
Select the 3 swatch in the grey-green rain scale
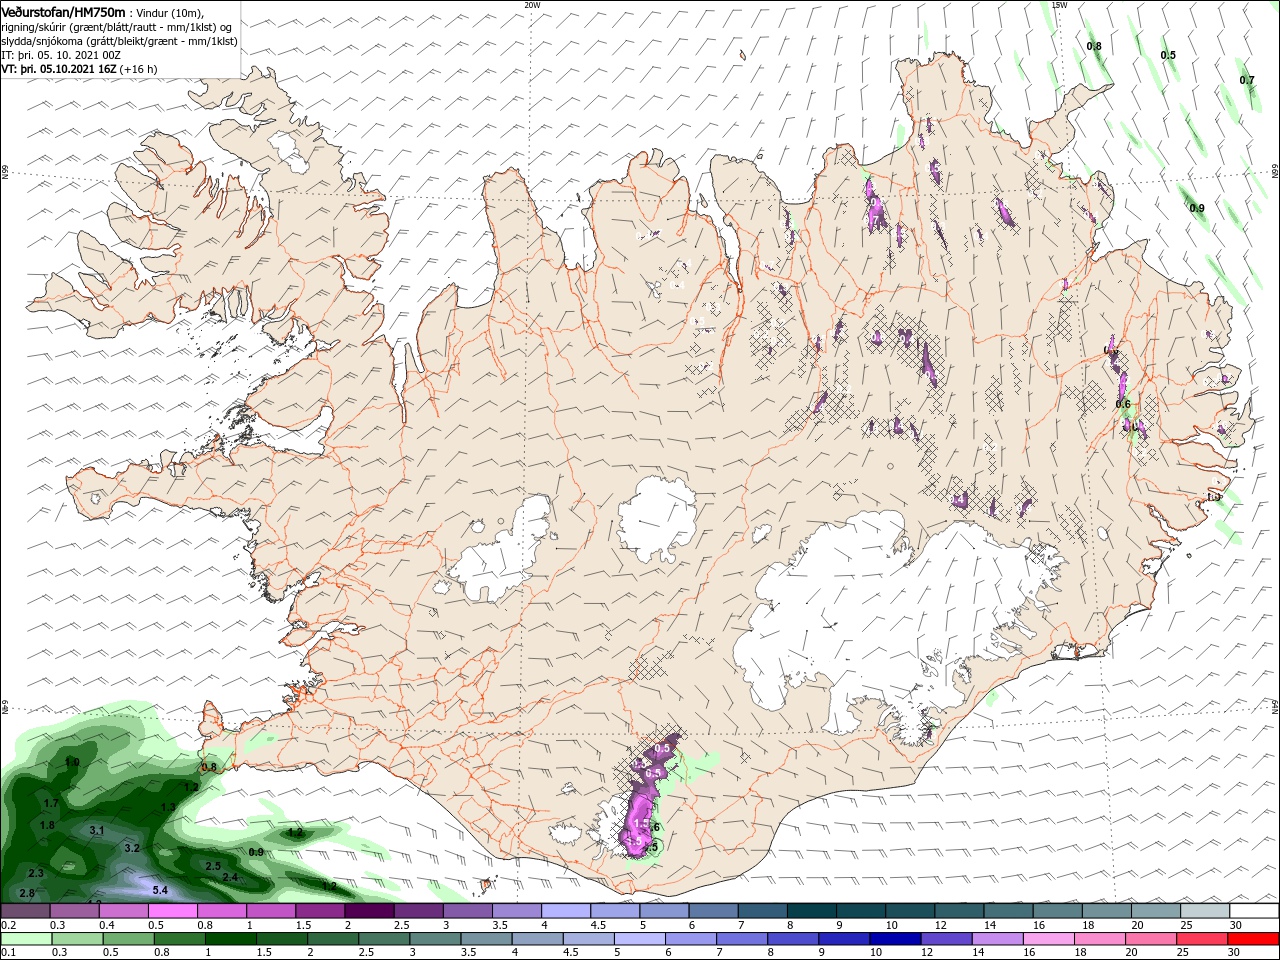(435, 939)
